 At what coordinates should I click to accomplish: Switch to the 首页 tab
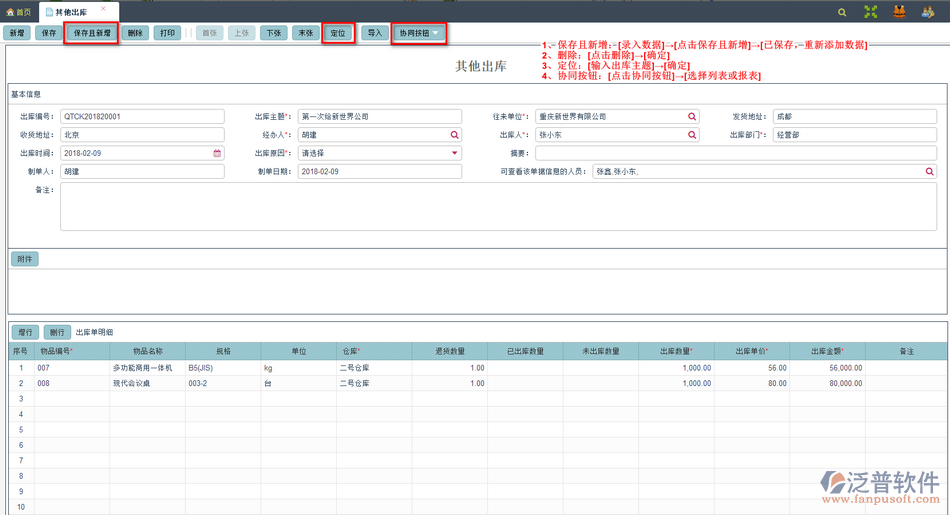(19, 12)
